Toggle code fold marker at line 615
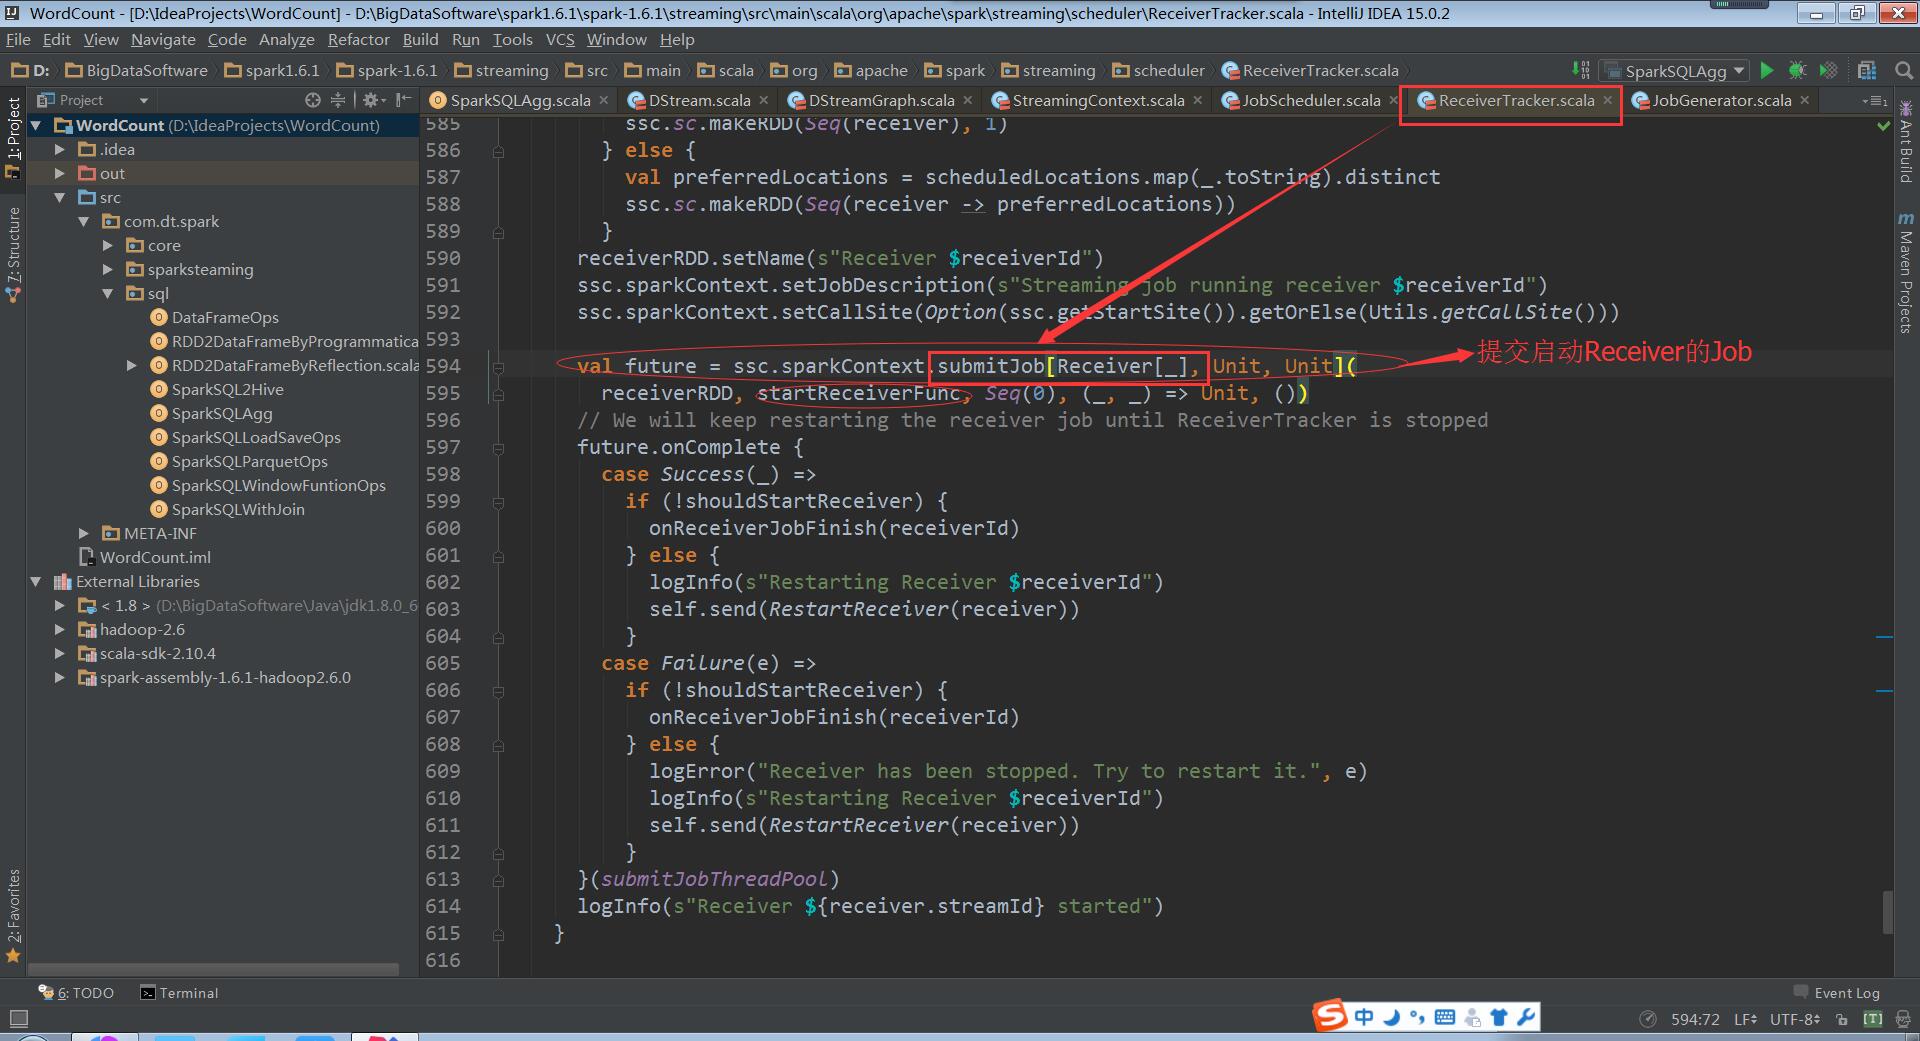Screen dimensions: 1920x1041 (x=498, y=933)
